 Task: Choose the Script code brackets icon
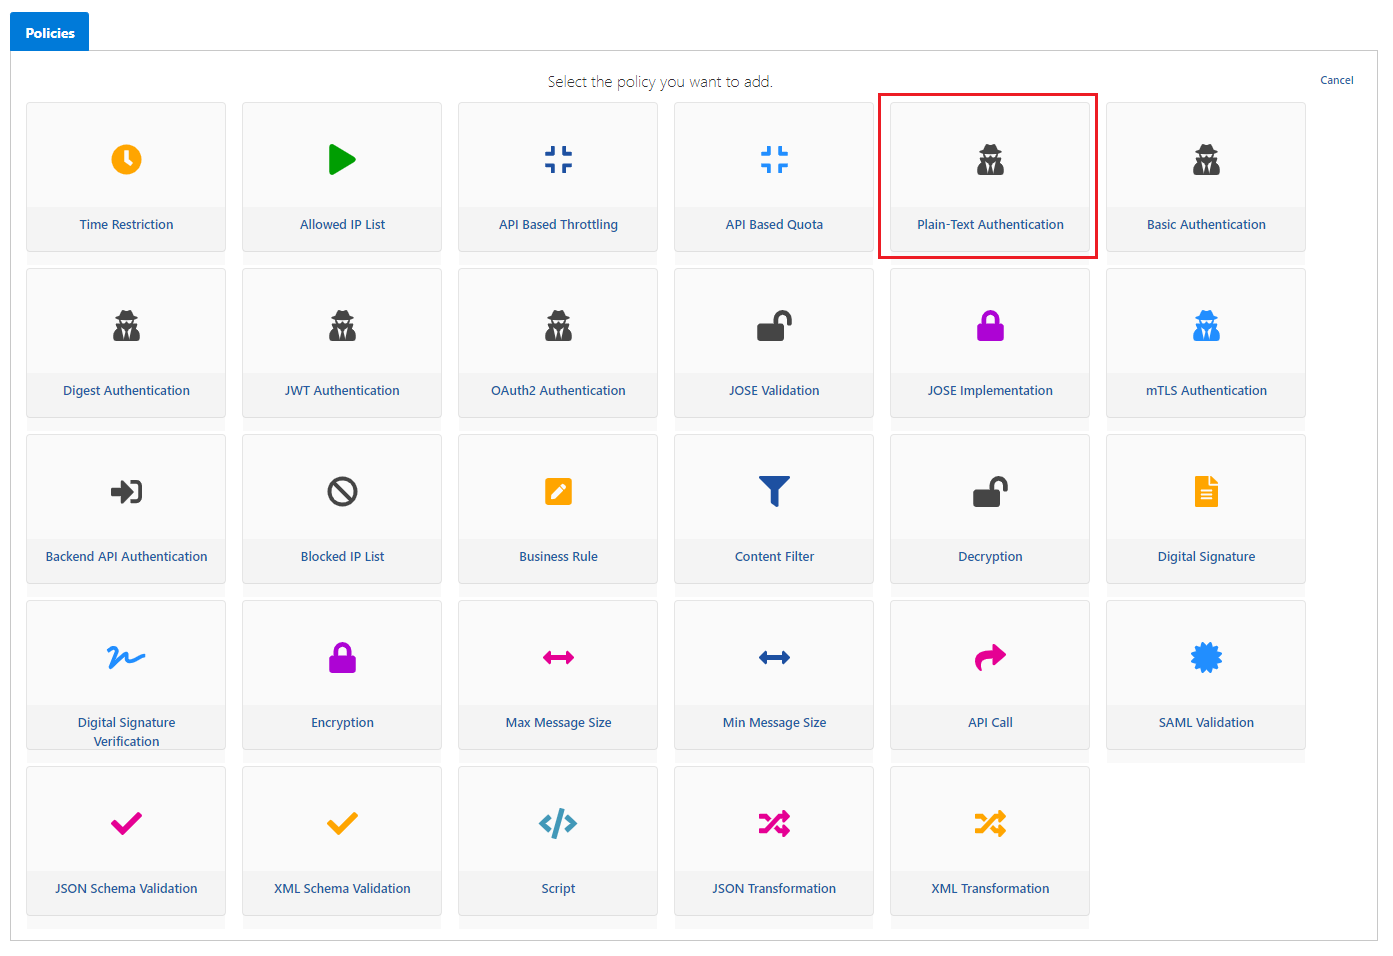pyautogui.click(x=558, y=823)
